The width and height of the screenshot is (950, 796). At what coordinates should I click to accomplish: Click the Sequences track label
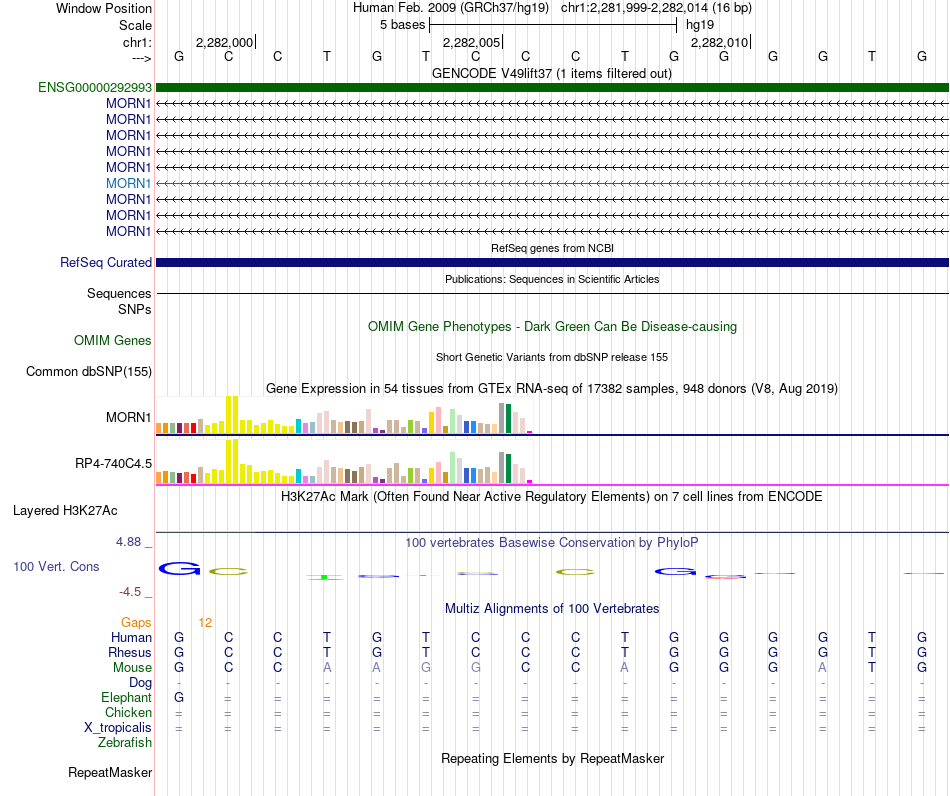coord(119,293)
